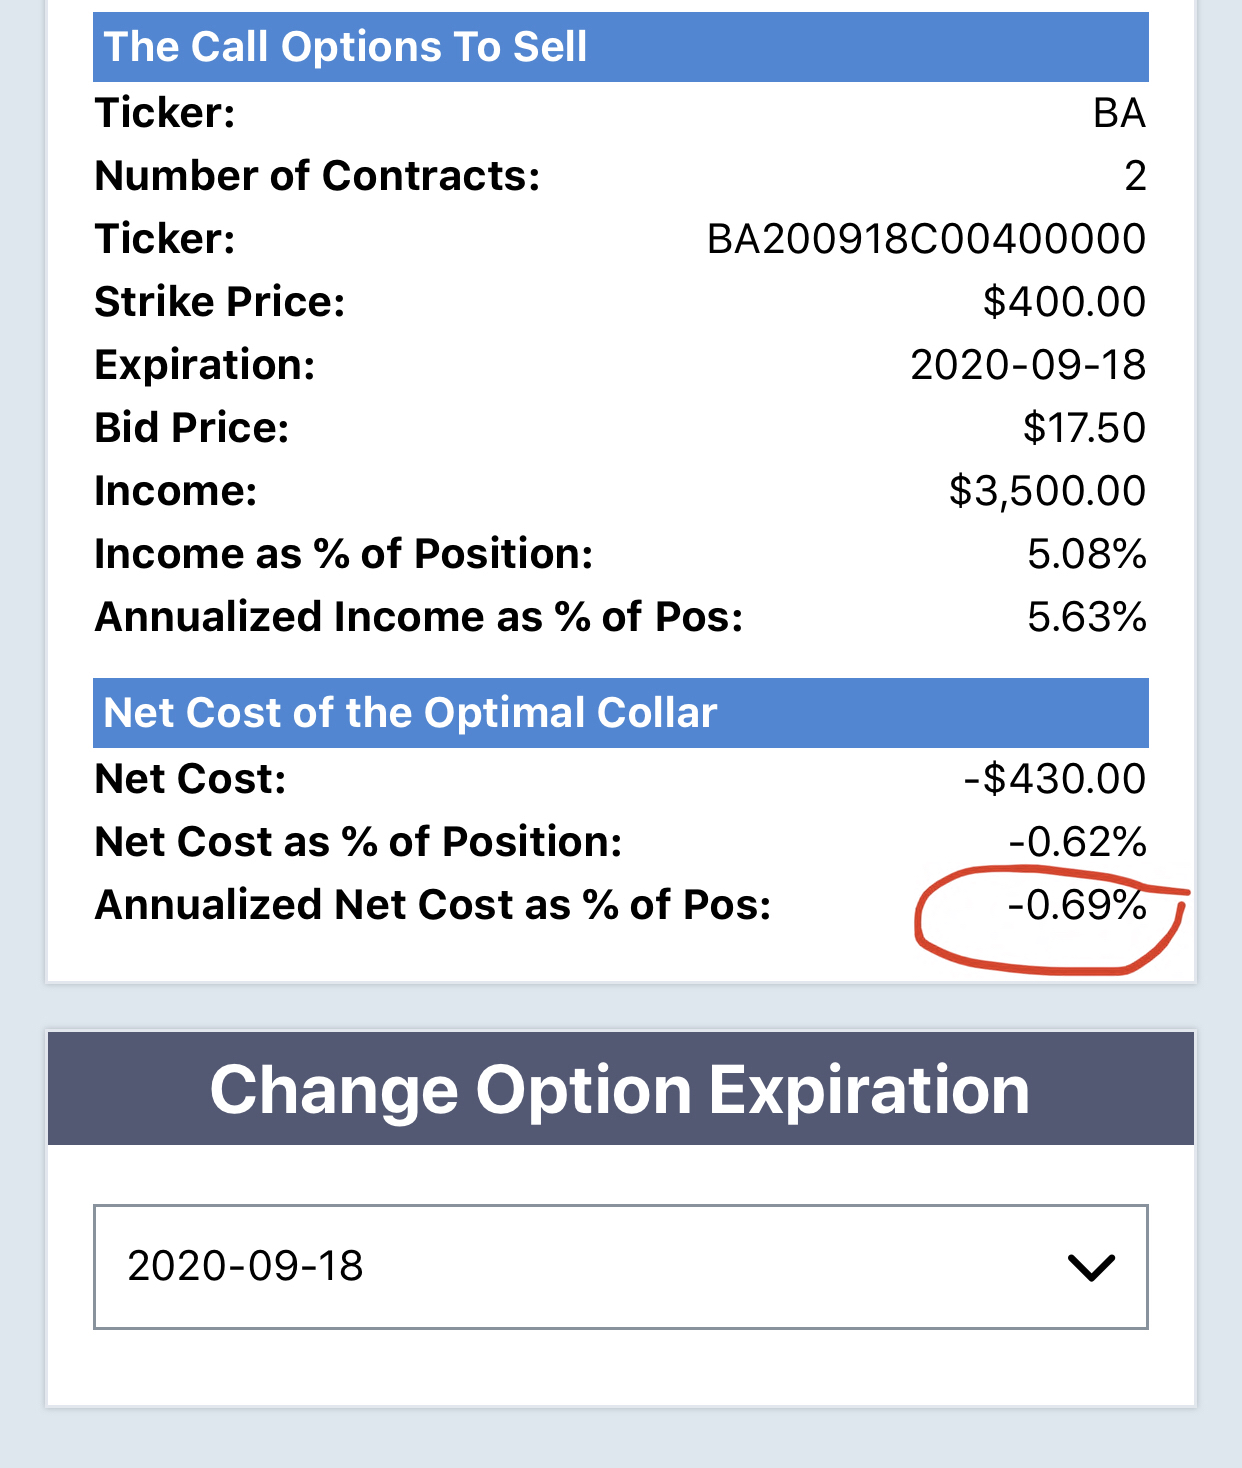Click the Annualized Net Cost label

(433, 905)
